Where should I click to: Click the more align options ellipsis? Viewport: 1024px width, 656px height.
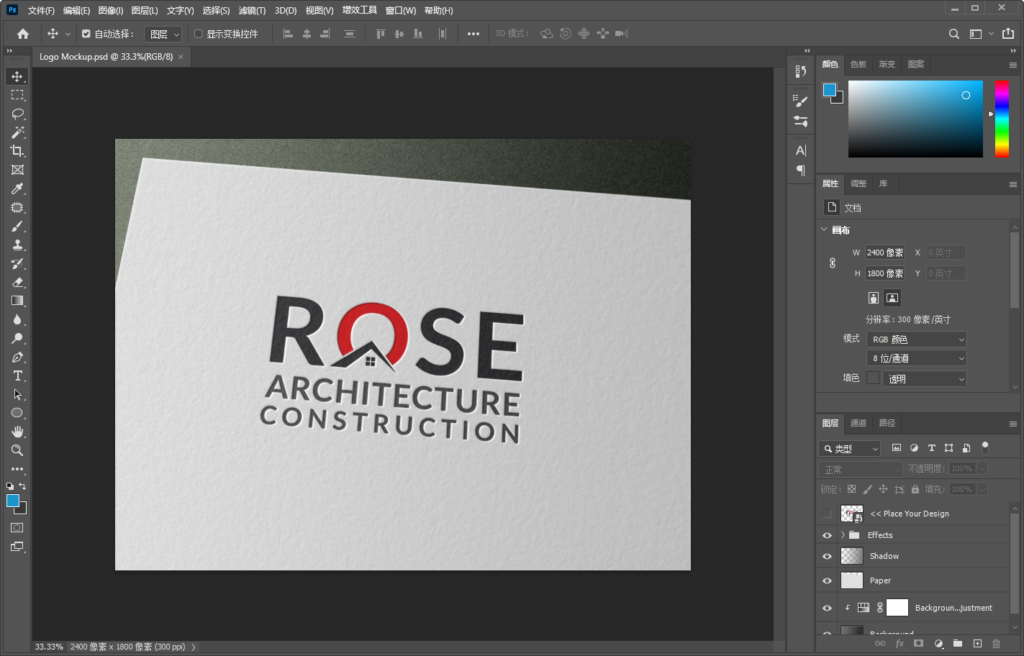[x=473, y=34]
